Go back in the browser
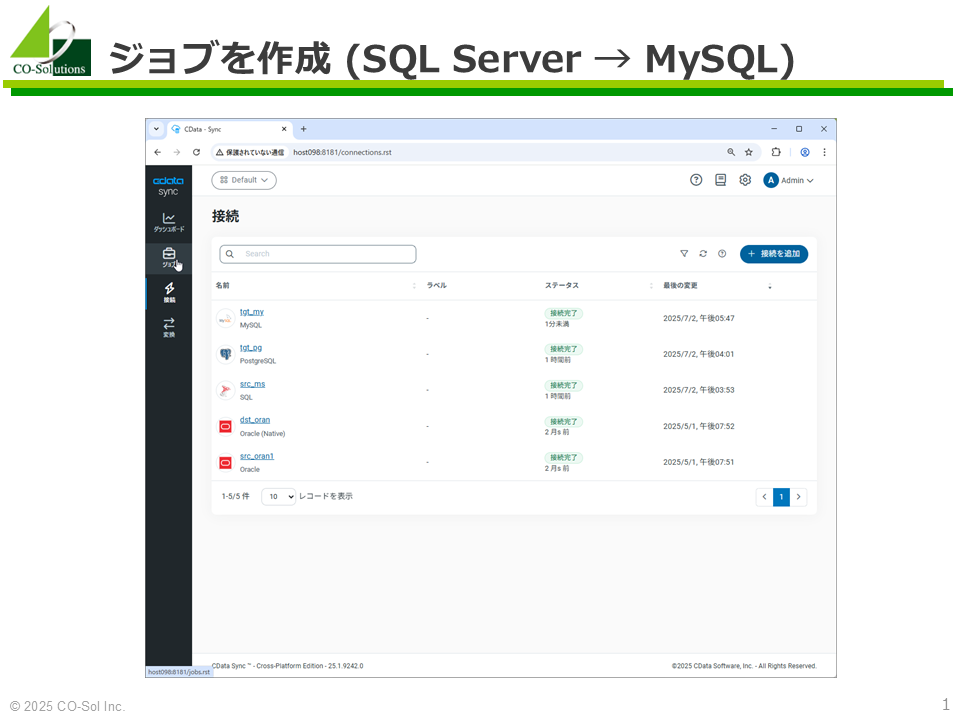This screenshot has height=720, width=960. pos(158,152)
